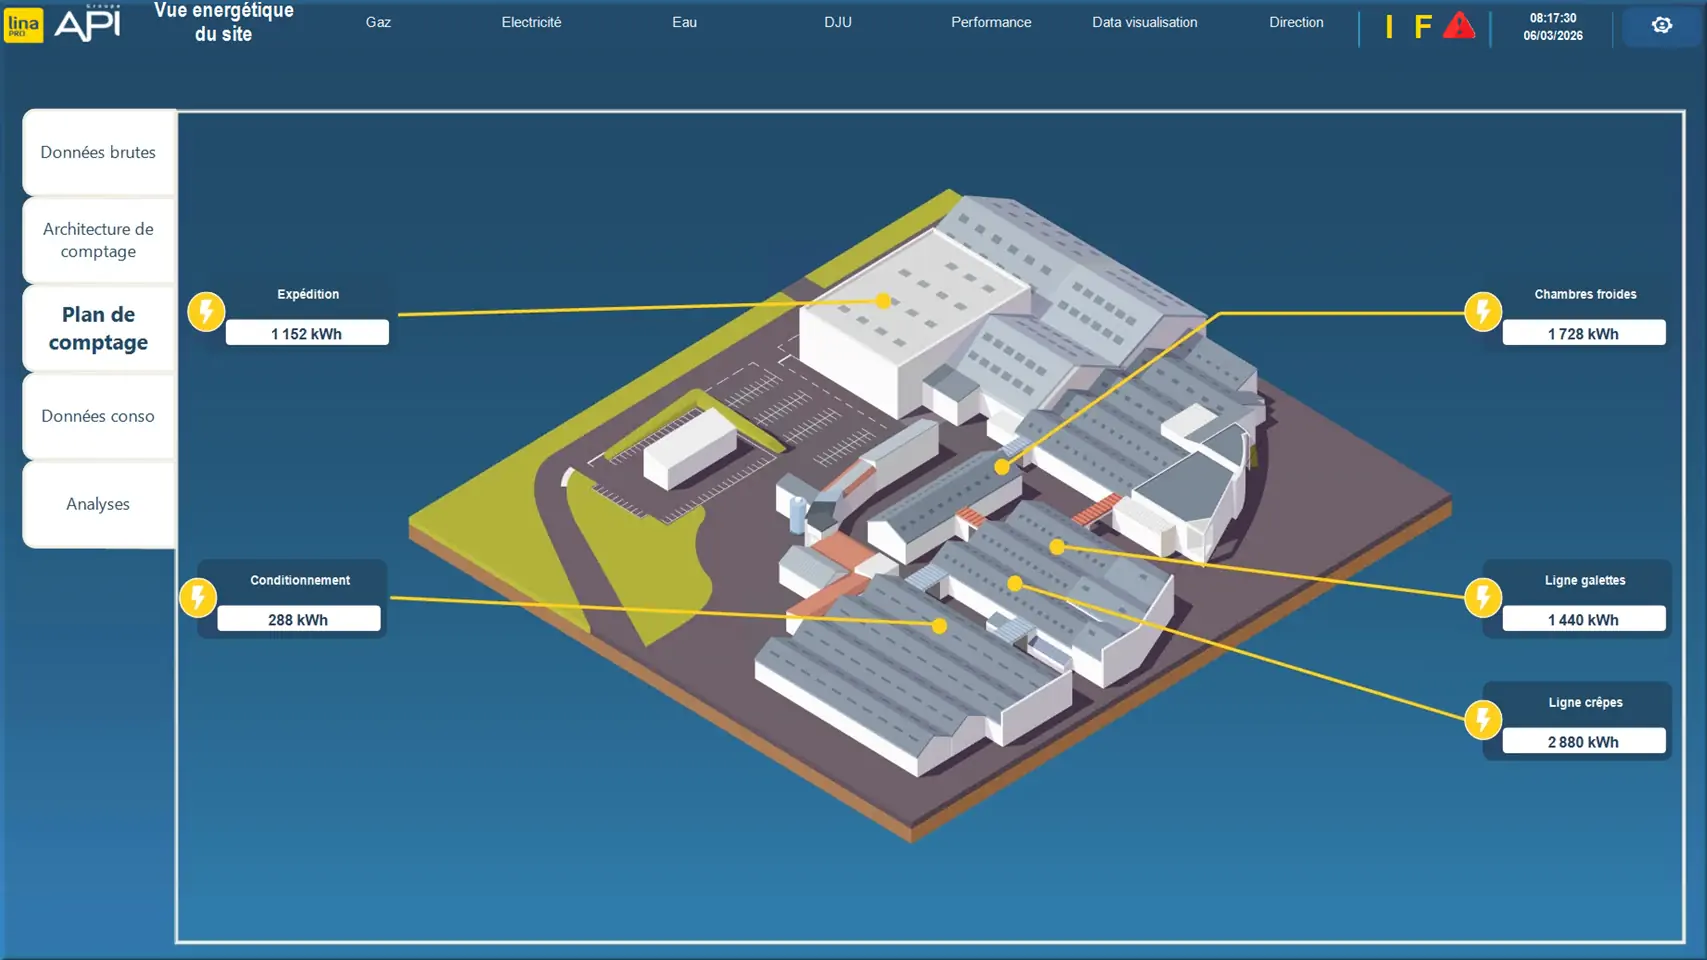
Task: Click the Expédition marker dot on the building
Action: [x=883, y=300]
